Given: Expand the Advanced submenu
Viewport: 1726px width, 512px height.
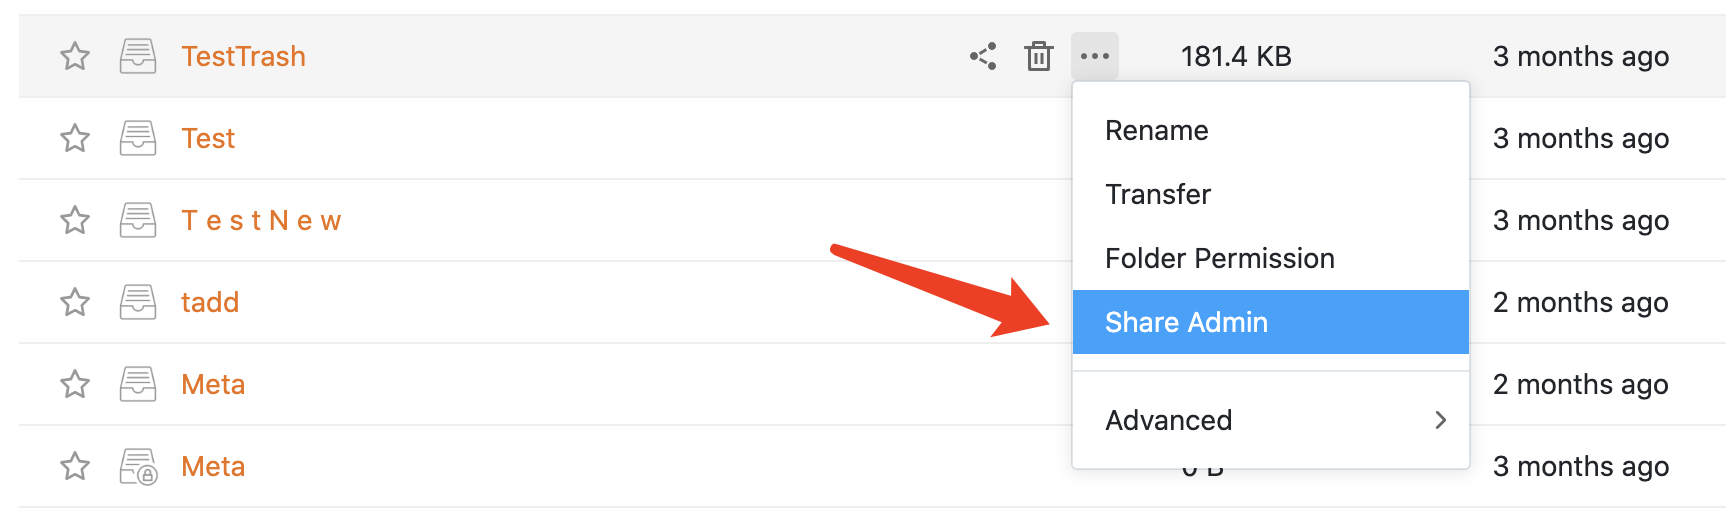Looking at the screenshot, I should click(1169, 420).
